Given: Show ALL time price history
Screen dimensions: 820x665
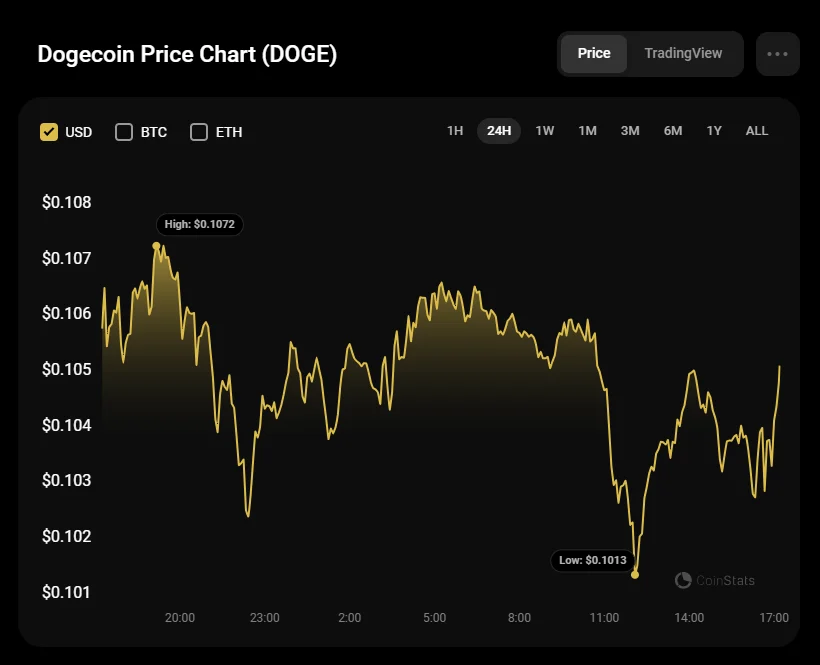Looking at the screenshot, I should pos(757,131).
